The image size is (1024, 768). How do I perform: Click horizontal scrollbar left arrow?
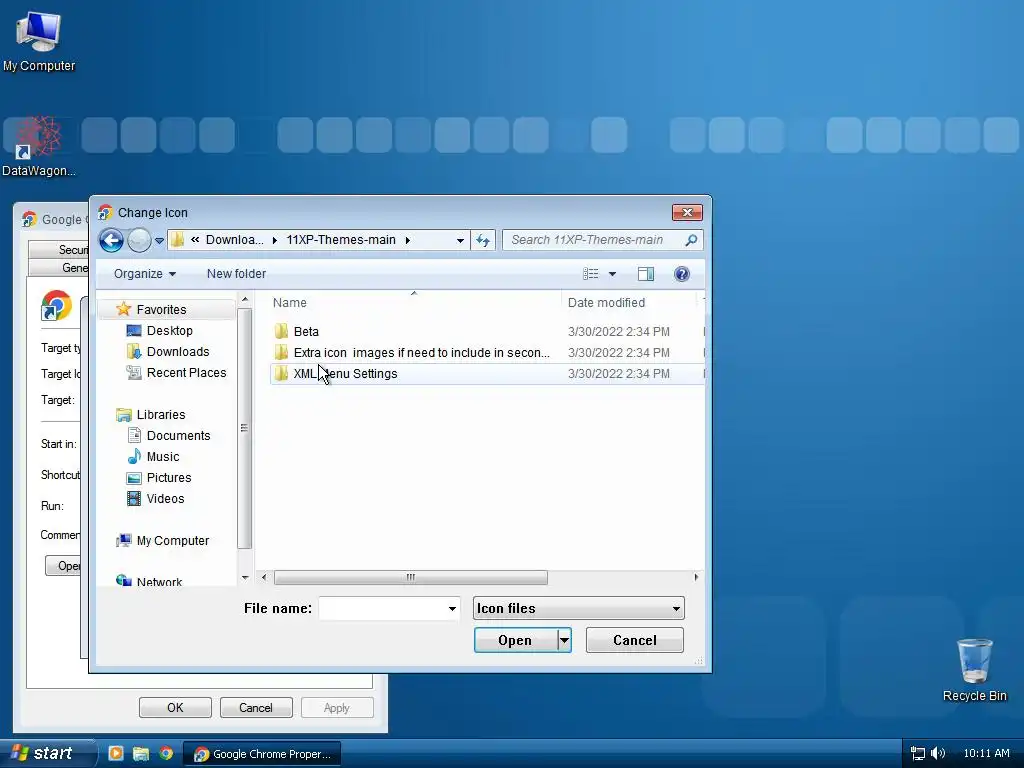coord(264,577)
